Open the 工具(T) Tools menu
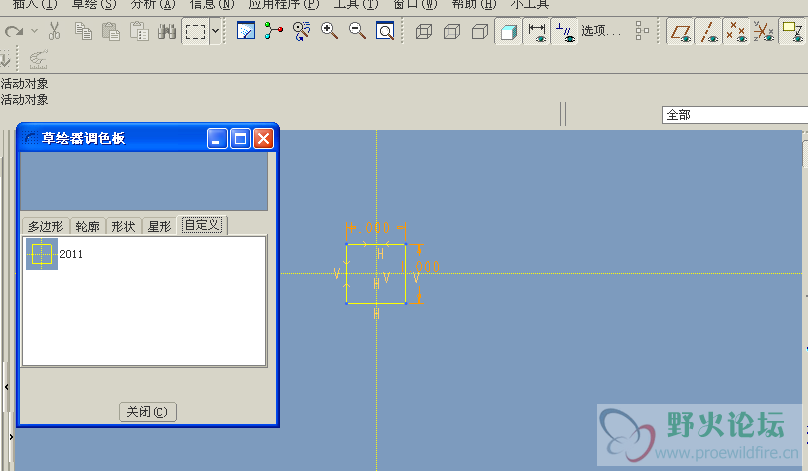This screenshot has height=471, width=808. tap(356, 5)
